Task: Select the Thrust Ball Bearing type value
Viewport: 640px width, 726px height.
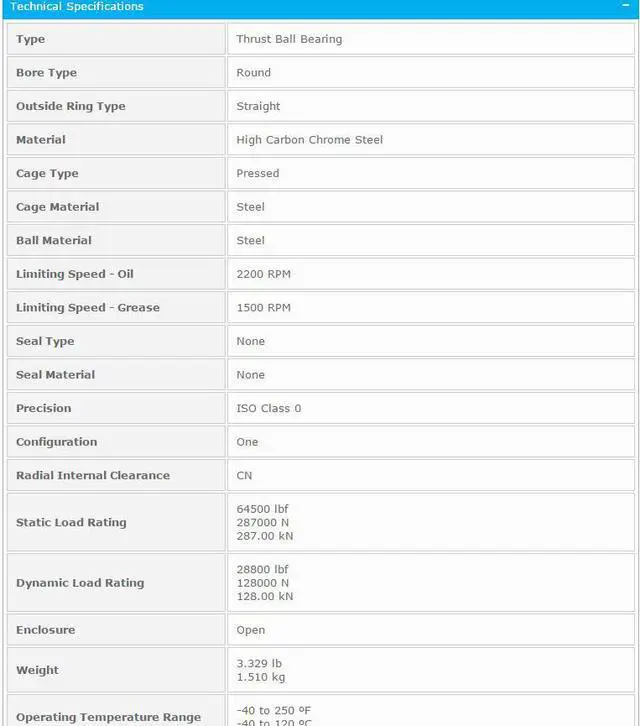Action: 289,39
